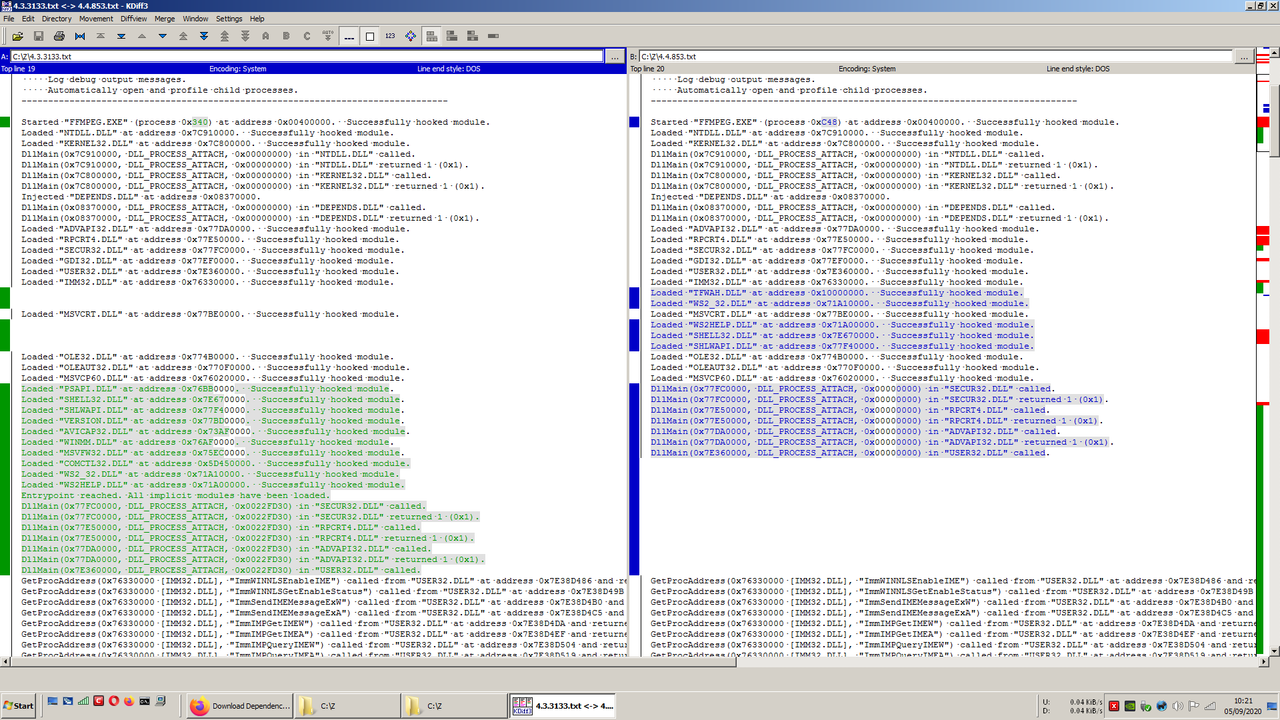
Task: Open the Settings menu
Action: pos(229,18)
